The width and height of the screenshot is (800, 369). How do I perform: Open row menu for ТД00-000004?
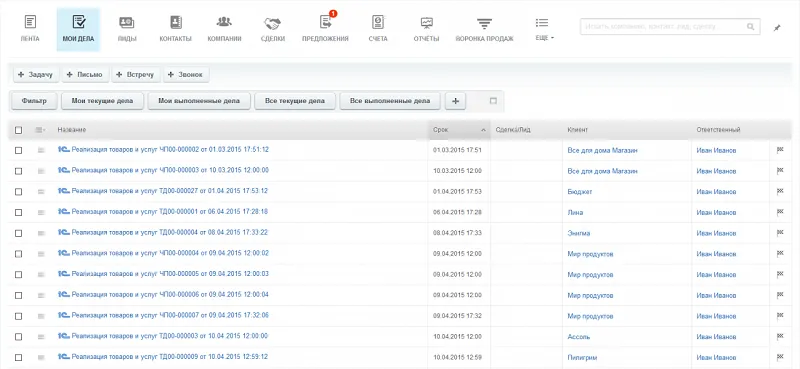[x=41, y=233]
